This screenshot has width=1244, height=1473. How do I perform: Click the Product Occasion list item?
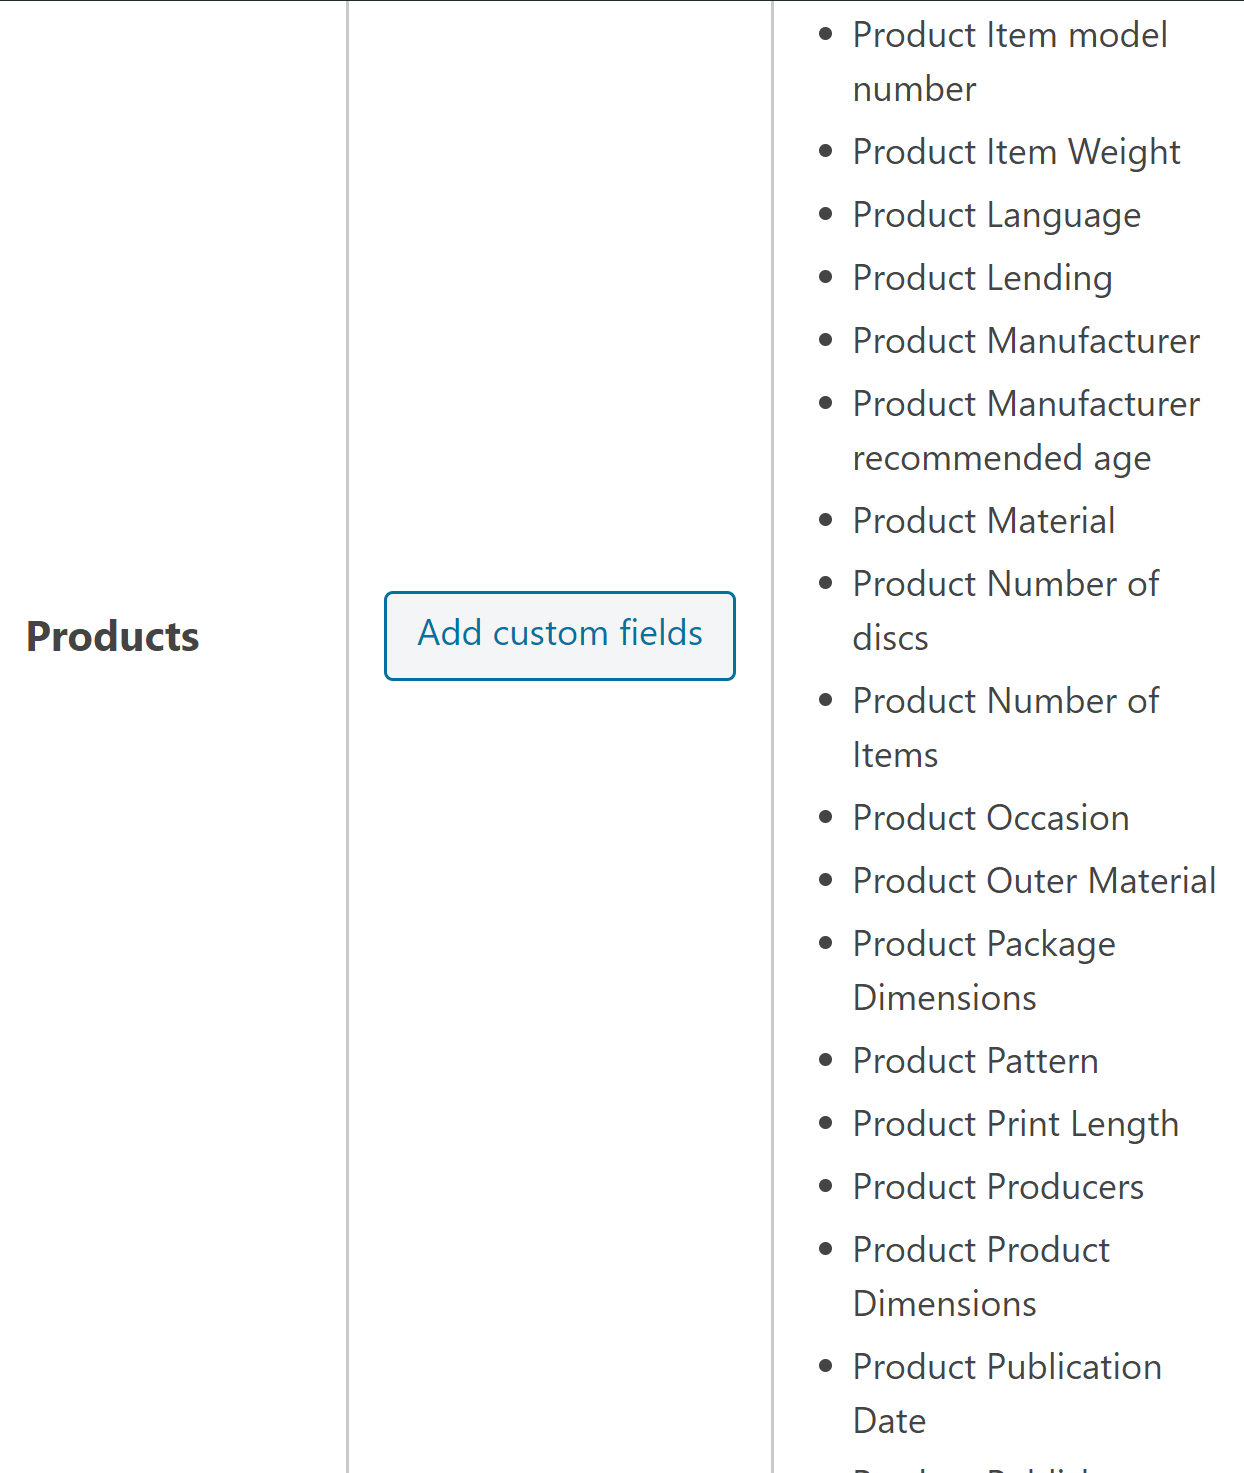point(990,818)
